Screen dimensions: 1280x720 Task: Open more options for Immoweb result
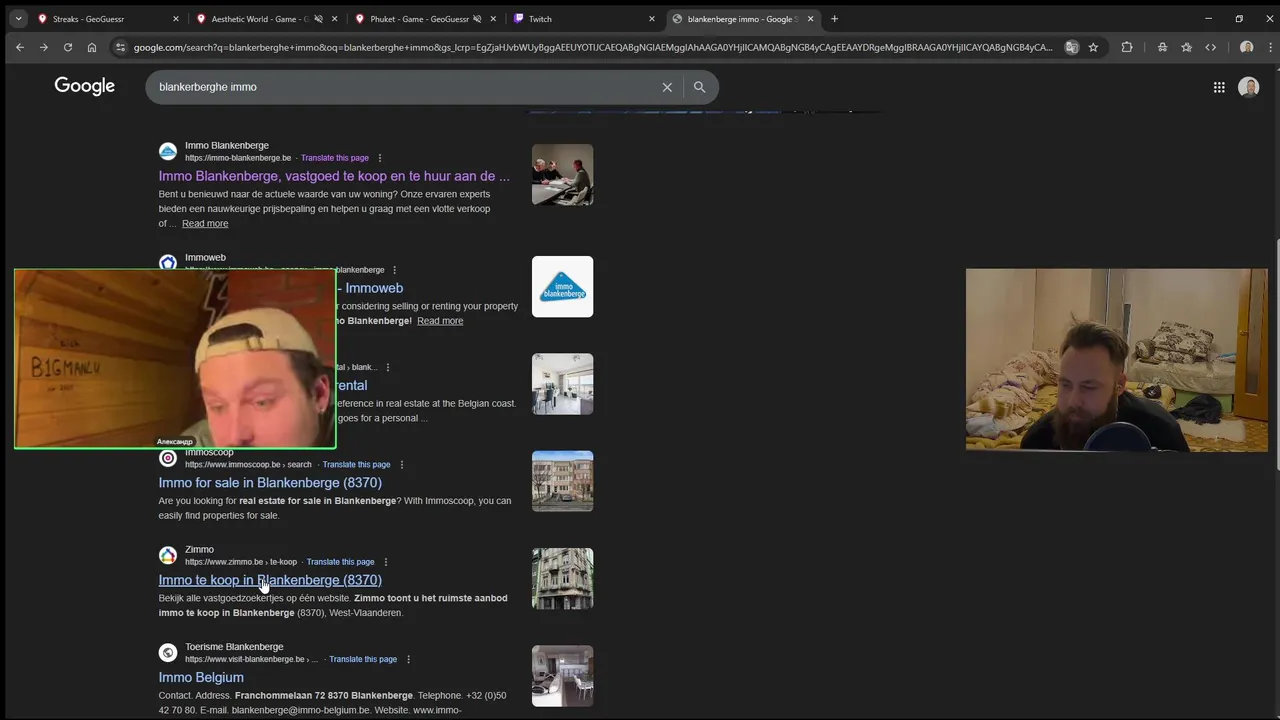394,270
